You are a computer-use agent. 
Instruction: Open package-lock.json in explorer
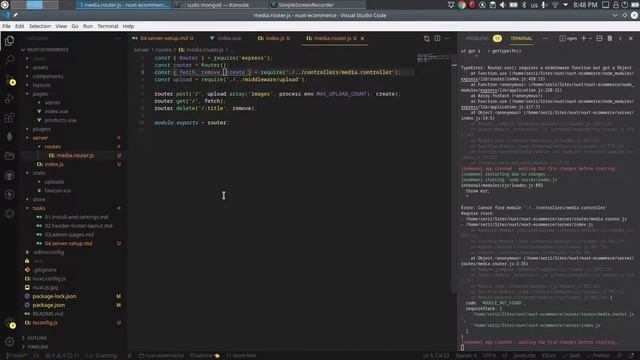[x=54, y=296]
